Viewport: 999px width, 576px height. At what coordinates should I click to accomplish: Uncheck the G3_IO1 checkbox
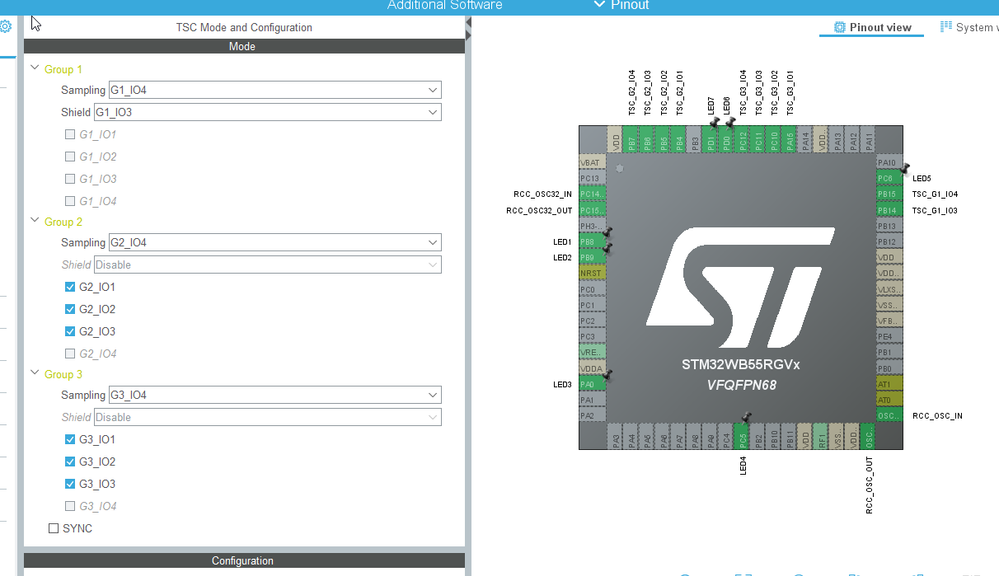[70, 439]
